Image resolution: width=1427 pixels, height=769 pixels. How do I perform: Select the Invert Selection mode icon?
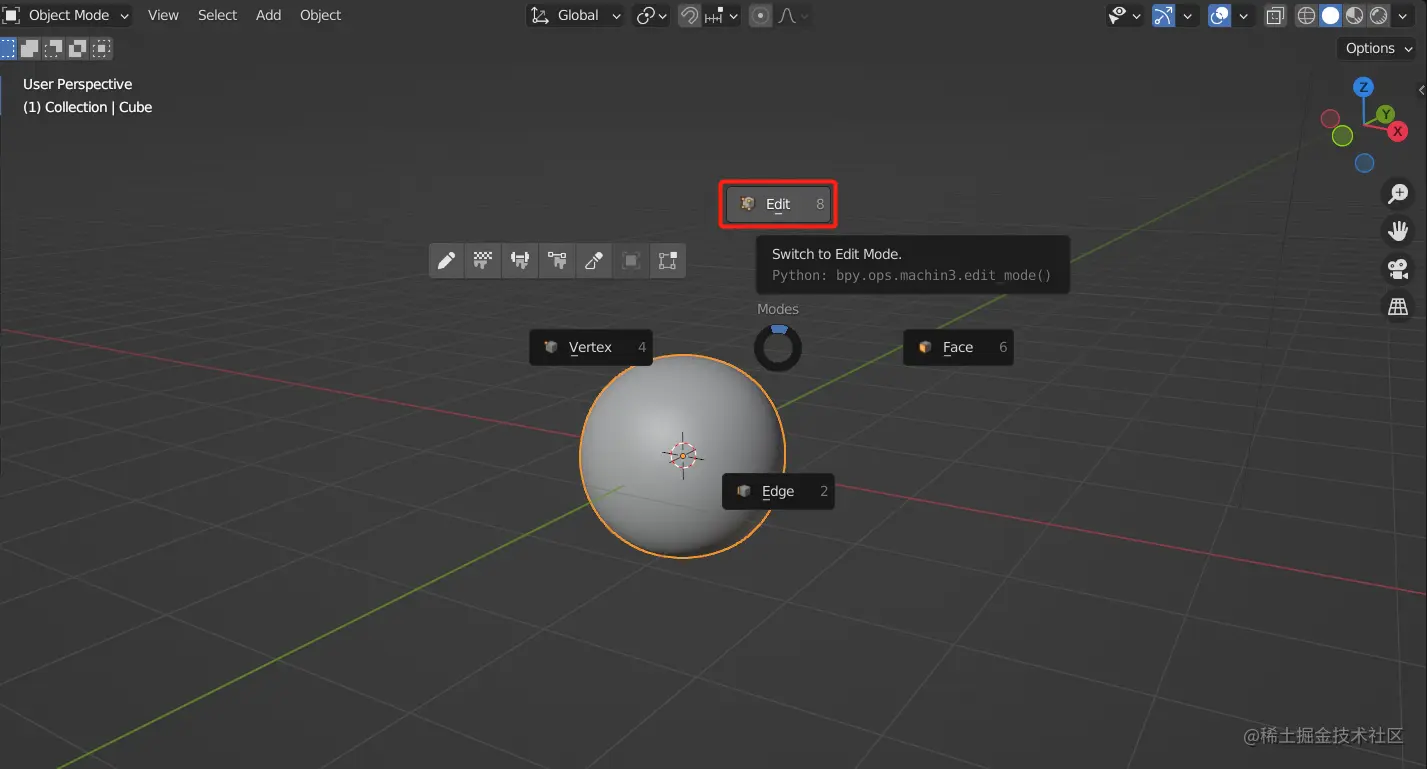(78, 47)
